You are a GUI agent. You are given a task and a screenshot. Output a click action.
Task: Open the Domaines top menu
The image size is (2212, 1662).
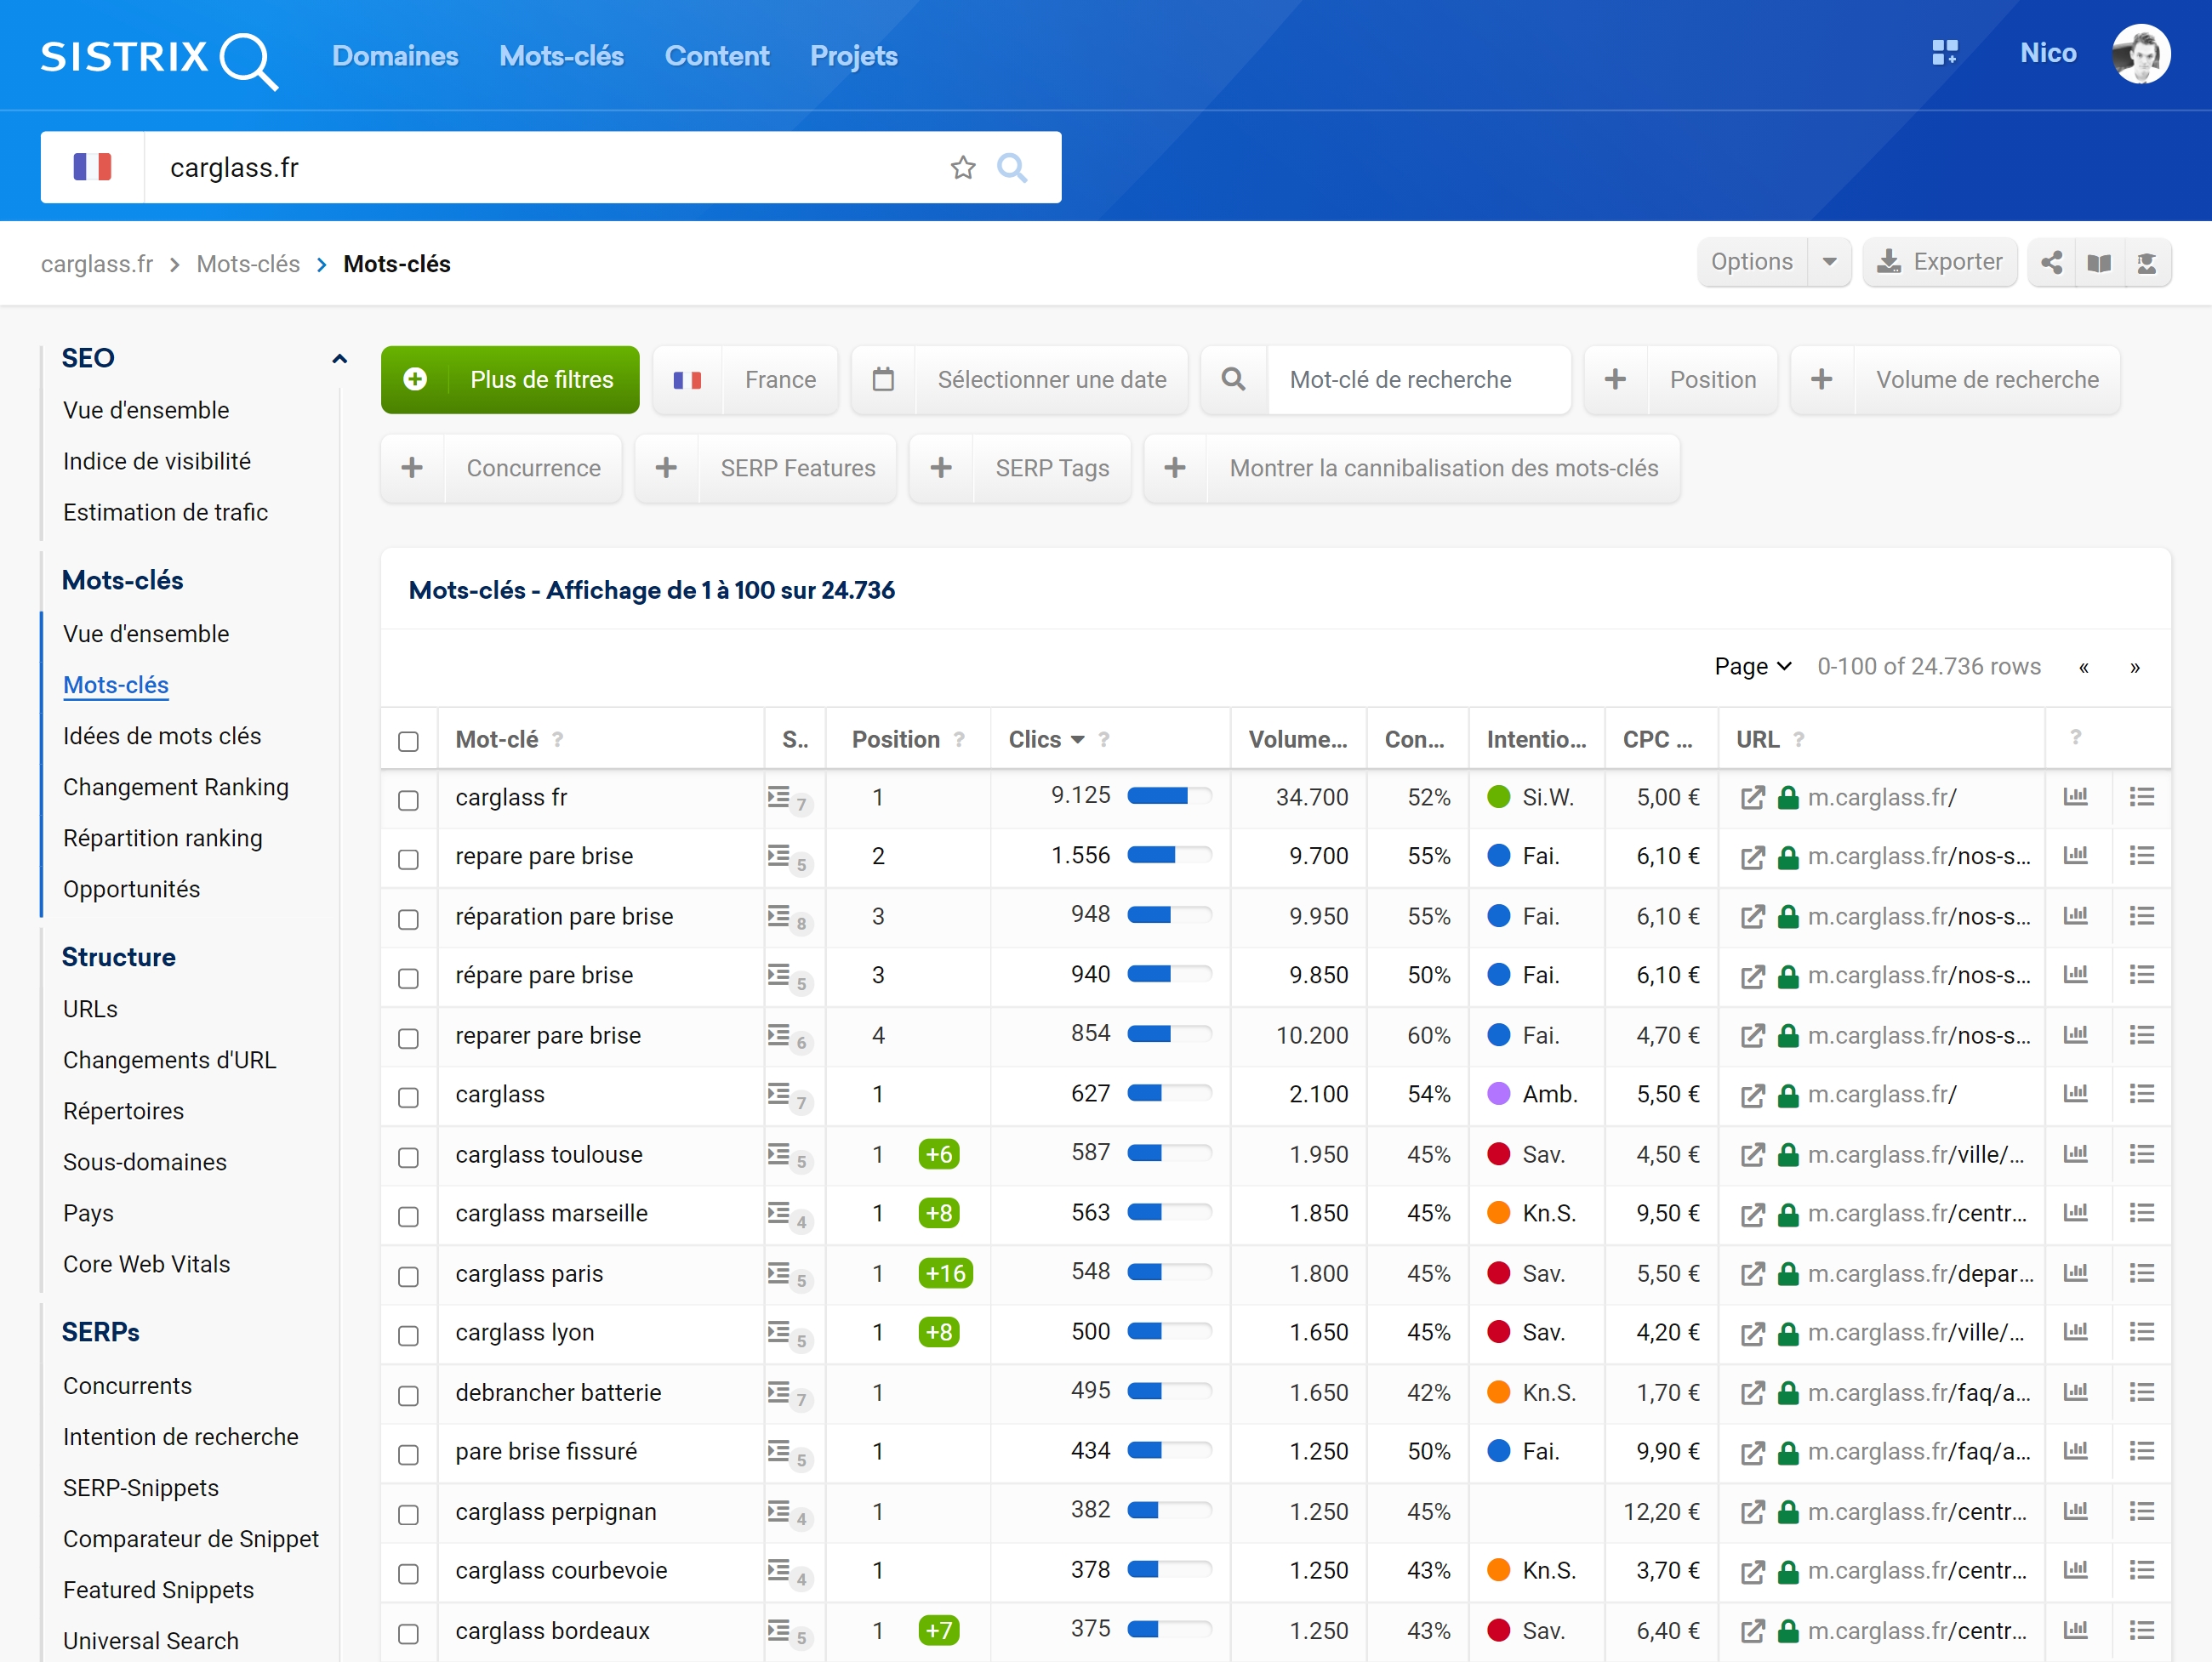[395, 56]
